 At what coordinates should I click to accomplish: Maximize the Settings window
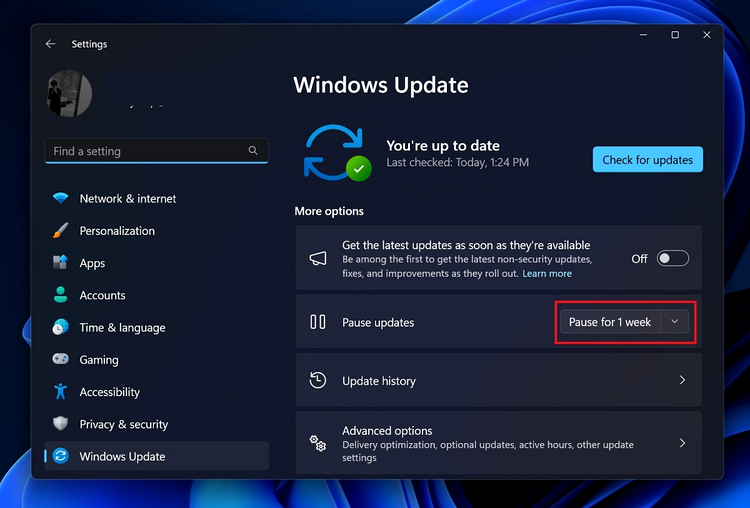click(x=675, y=35)
